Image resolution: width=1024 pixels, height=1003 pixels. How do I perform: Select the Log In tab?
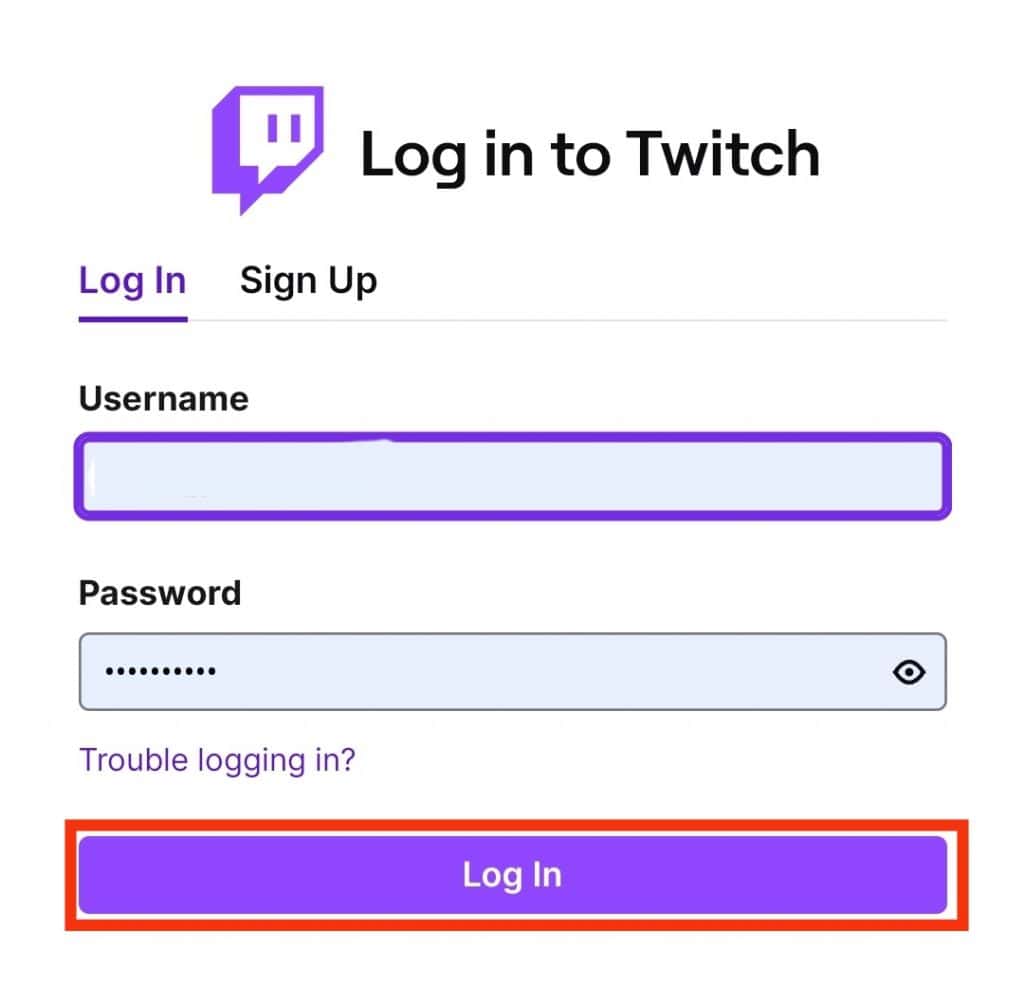[x=131, y=281]
